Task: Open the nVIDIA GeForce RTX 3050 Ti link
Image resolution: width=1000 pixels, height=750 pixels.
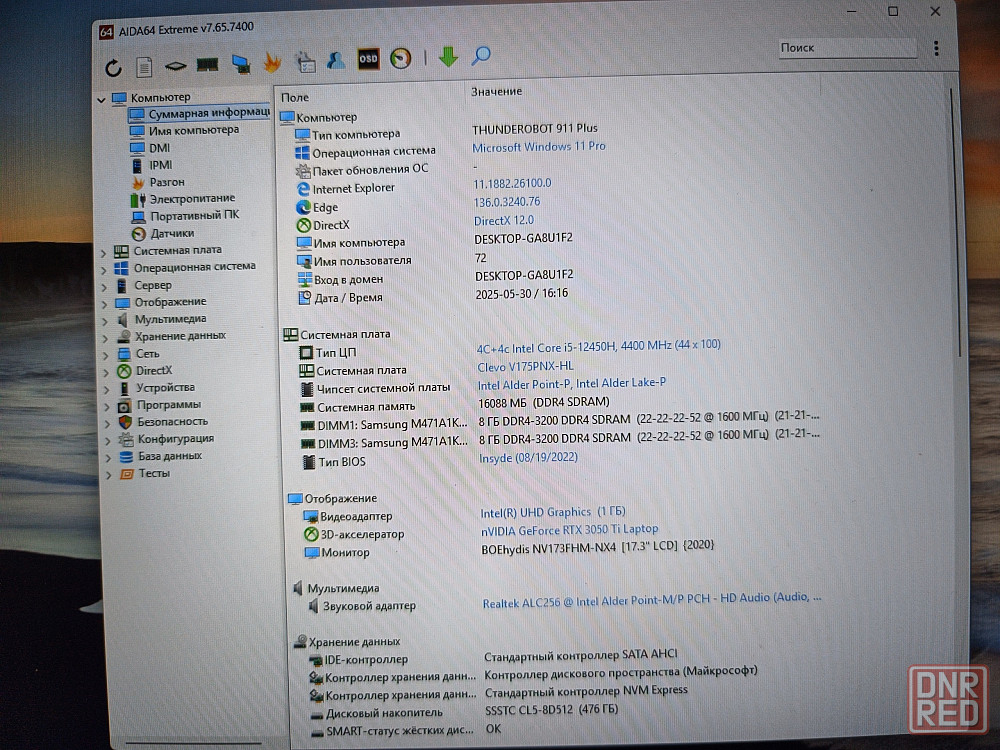Action: click(x=569, y=529)
